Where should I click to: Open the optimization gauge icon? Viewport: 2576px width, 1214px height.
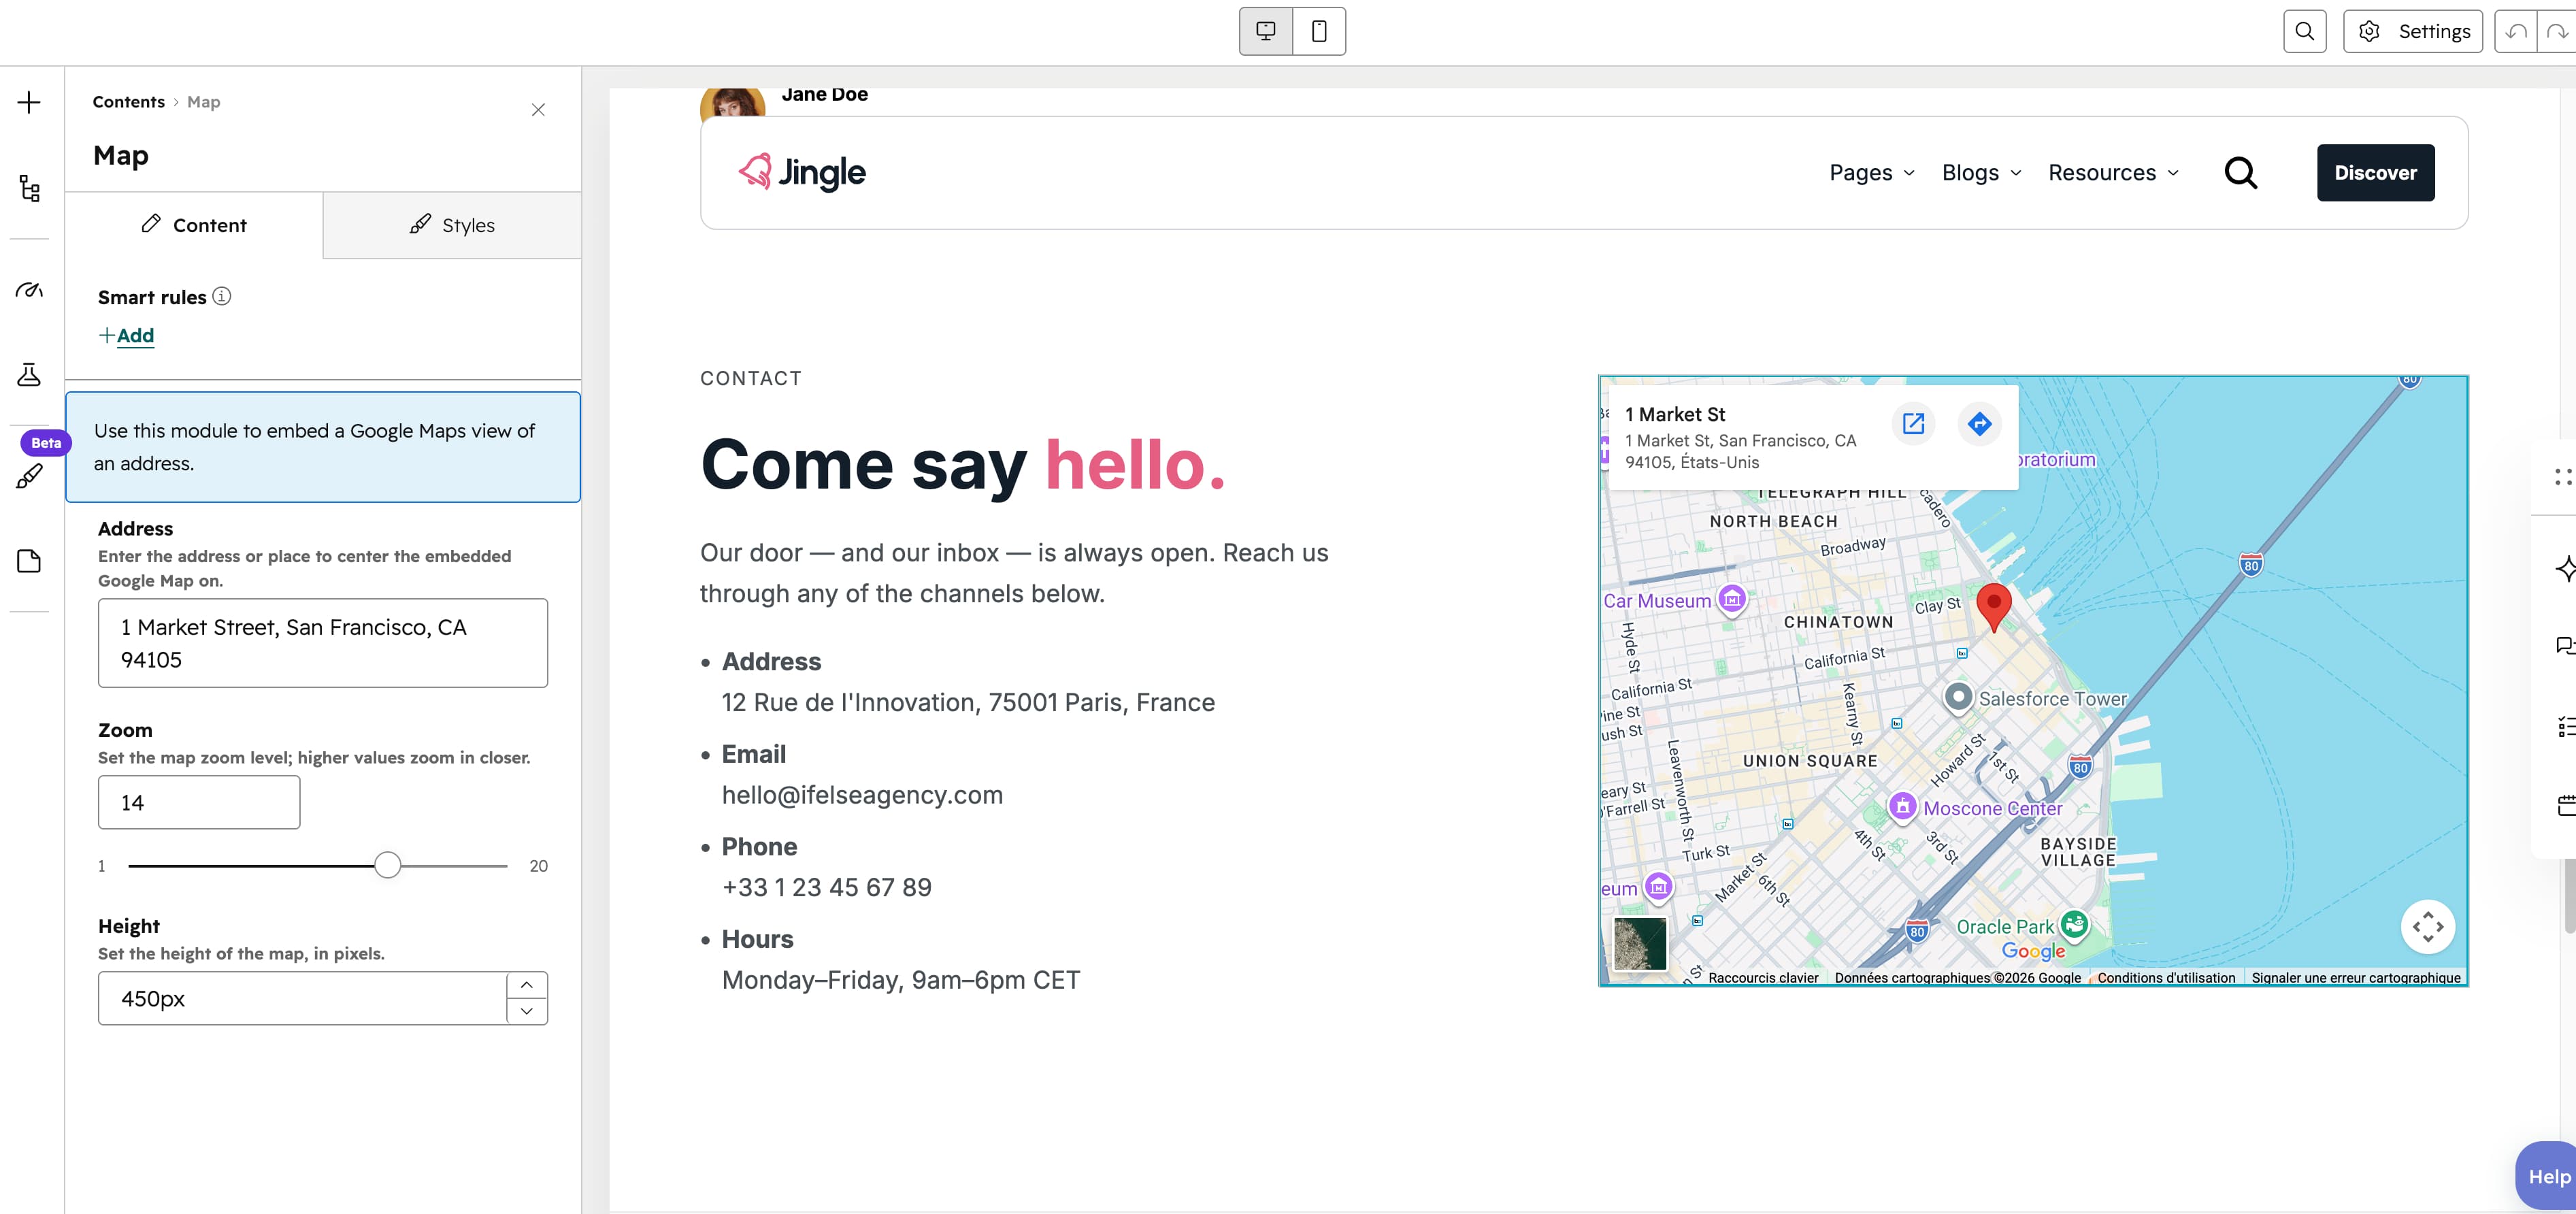tap(29, 290)
